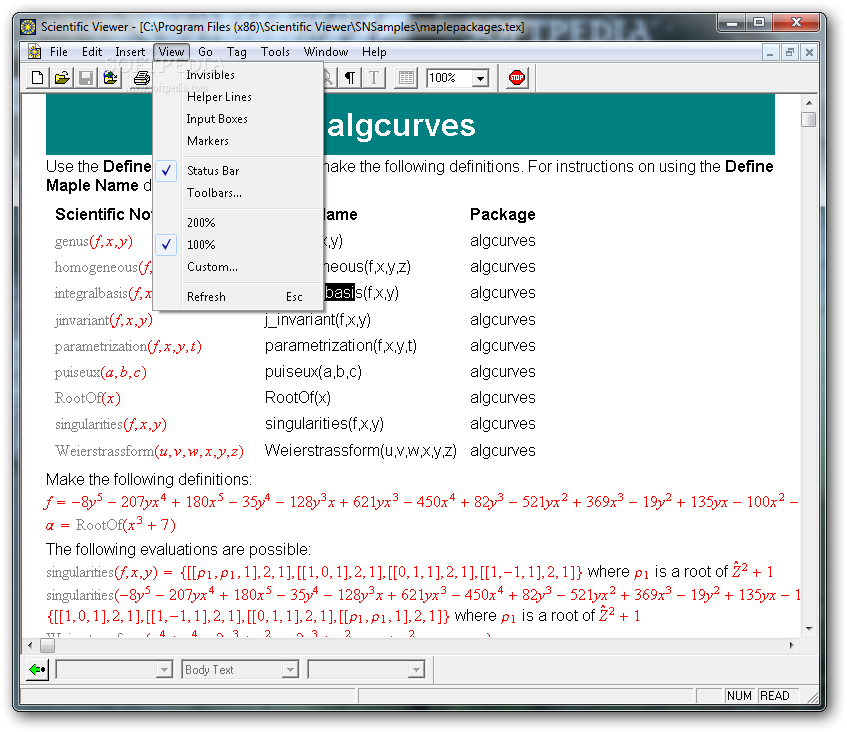Toggle Markers display
Image resolution: width=847 pixels, height=732 pixels.
pyautogui.click(x=239, y=141)
